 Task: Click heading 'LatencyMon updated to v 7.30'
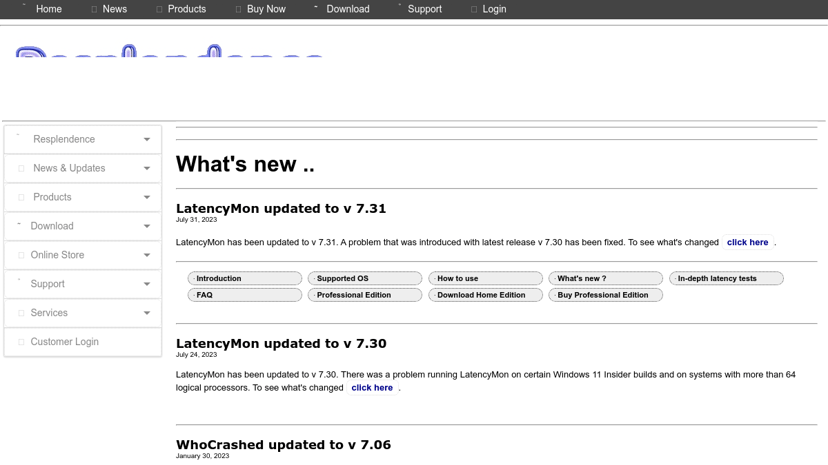[x=281, y=344]
